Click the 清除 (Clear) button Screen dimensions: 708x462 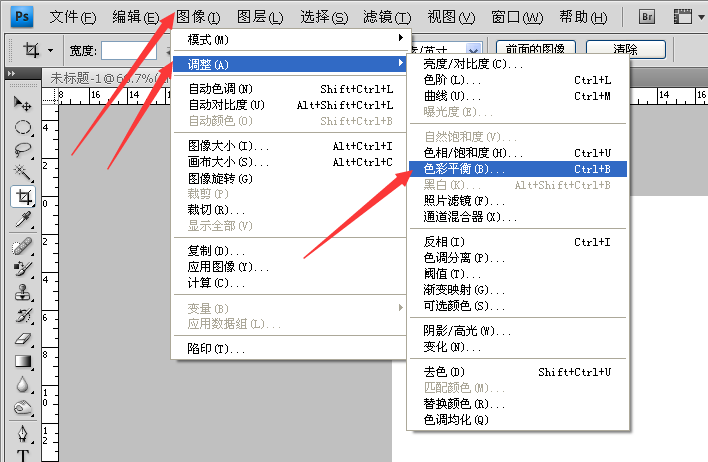click(625, 49)
